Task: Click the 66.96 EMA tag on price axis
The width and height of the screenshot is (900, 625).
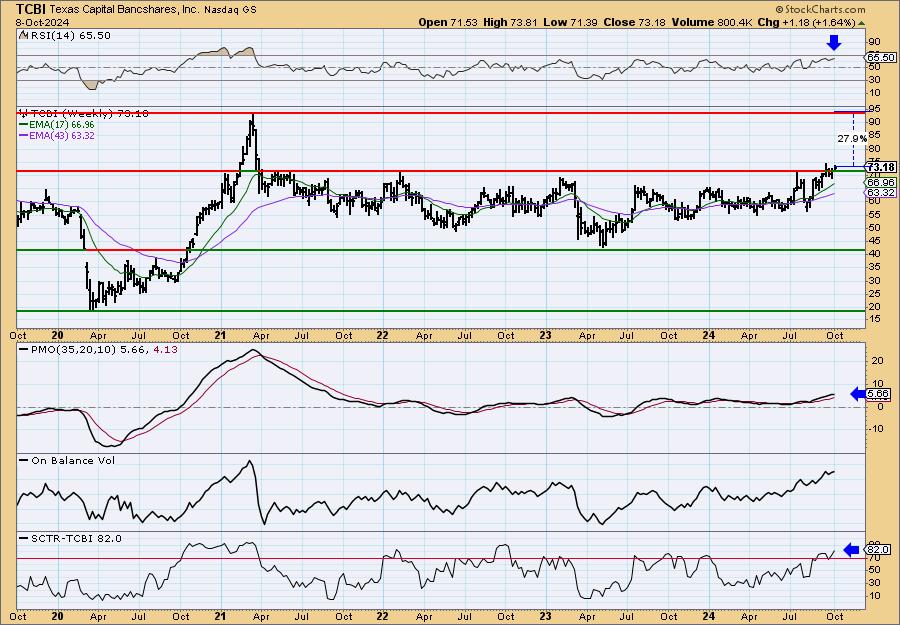Action: click(881, 182)
